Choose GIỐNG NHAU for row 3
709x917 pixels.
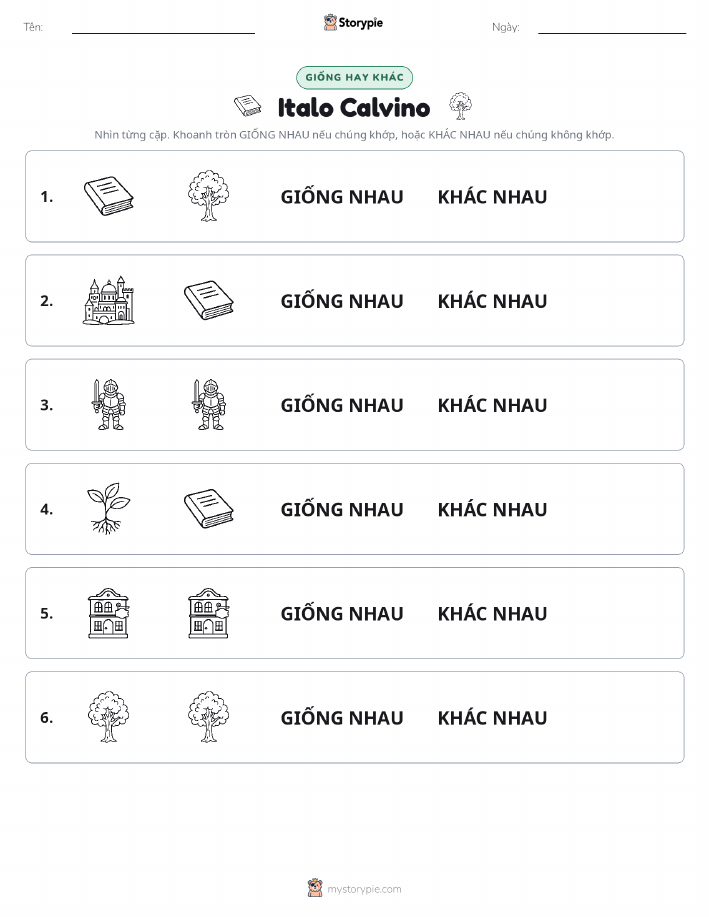coord(342,405)
